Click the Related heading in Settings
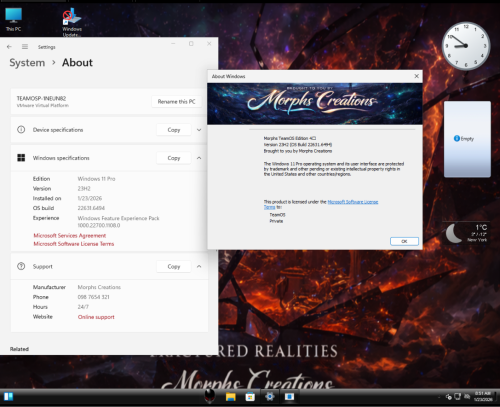 tap(19, 349)
